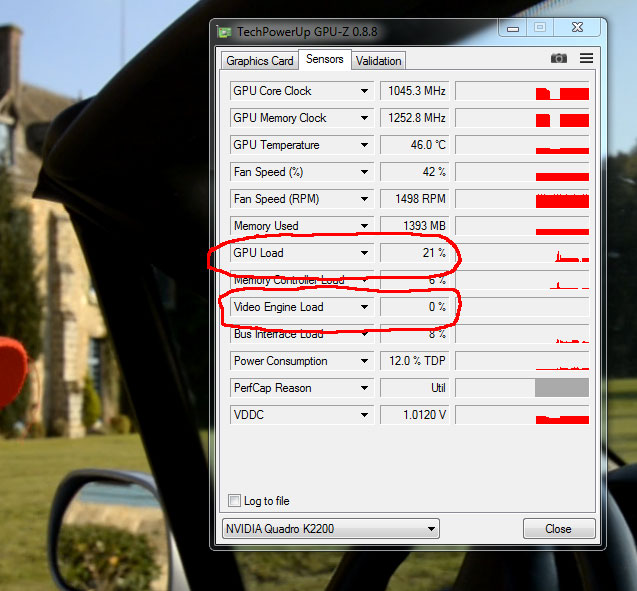The width and height of the screenshot is (637, 591).
Task: Enable the Log to file checkbox
Action: [x=234, y=500]
